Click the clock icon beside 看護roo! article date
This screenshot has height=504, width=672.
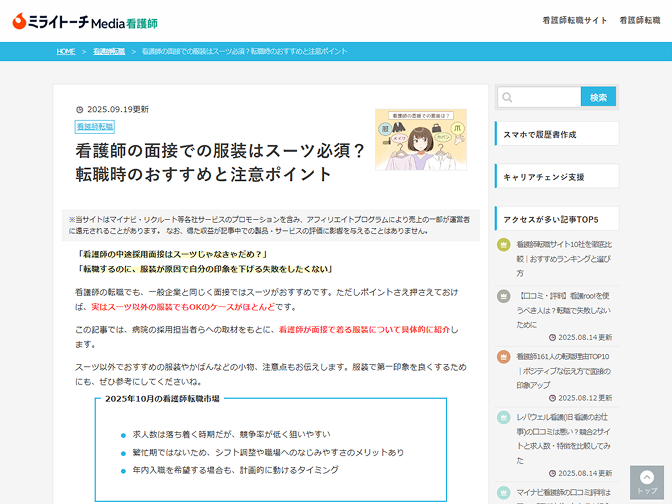click(552, 338)
